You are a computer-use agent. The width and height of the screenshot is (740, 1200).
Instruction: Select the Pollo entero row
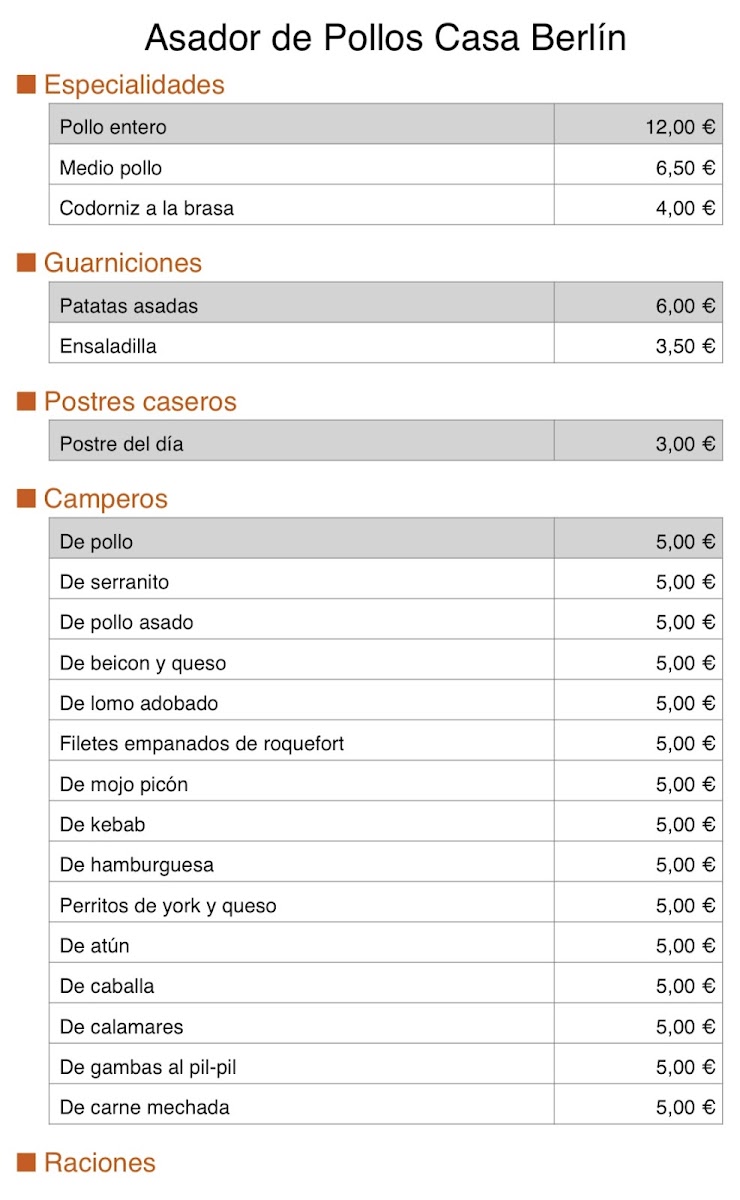point(386,127)
